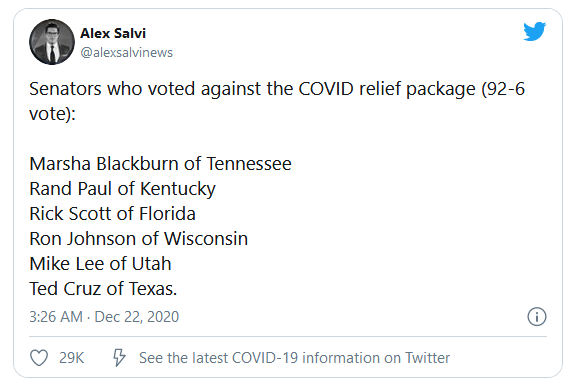Click the 'Rick Scott of Florida' line
This screenshot has height=388, width=575.
112,214
